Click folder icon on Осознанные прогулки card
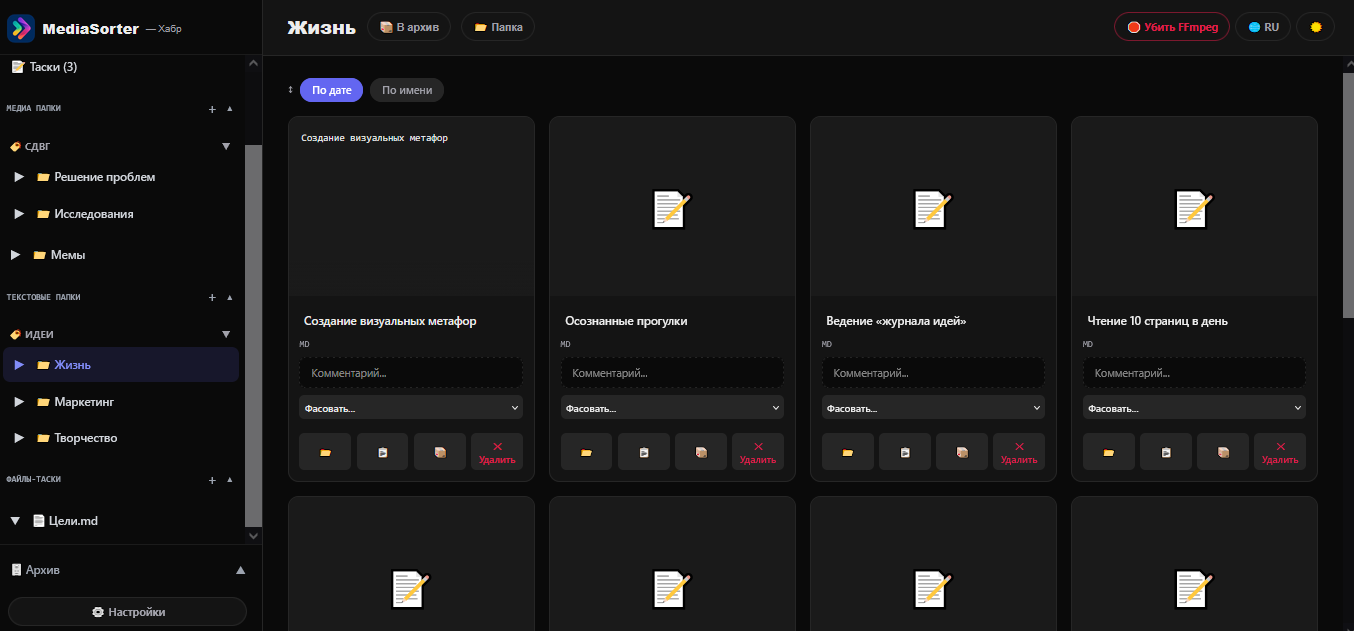1354x631 pixels. [x=586, y=452]
